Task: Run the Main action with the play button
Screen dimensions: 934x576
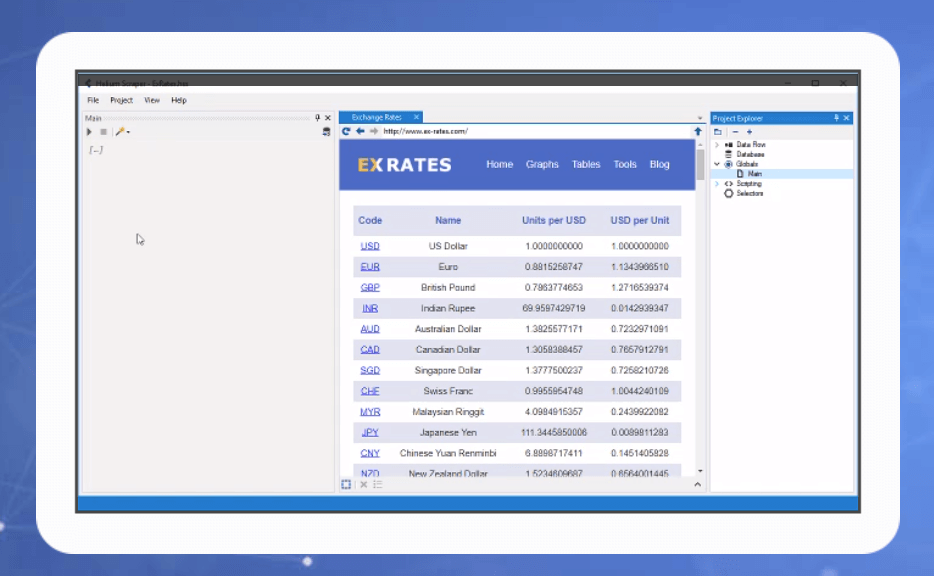Action: point(89,132)
